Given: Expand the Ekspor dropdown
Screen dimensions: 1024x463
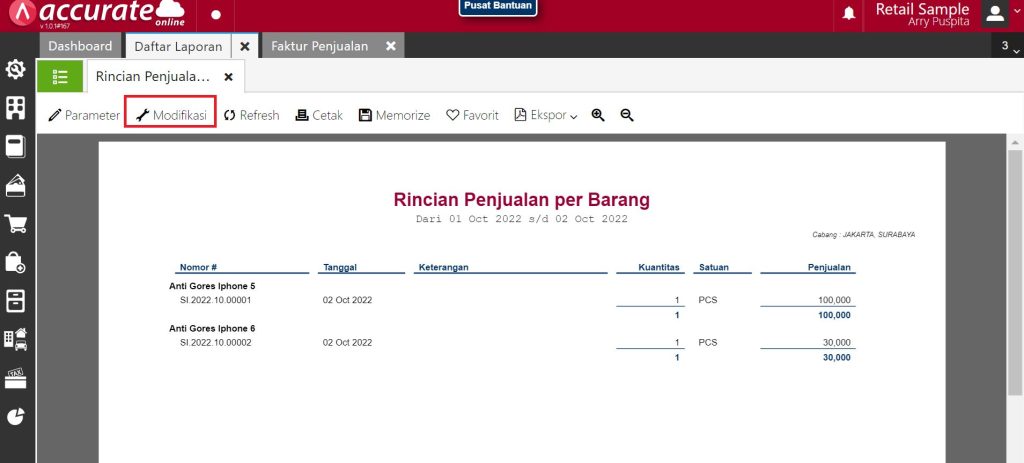Looking at the screenshot, I should pyautogui.click(x=546, y=115).
